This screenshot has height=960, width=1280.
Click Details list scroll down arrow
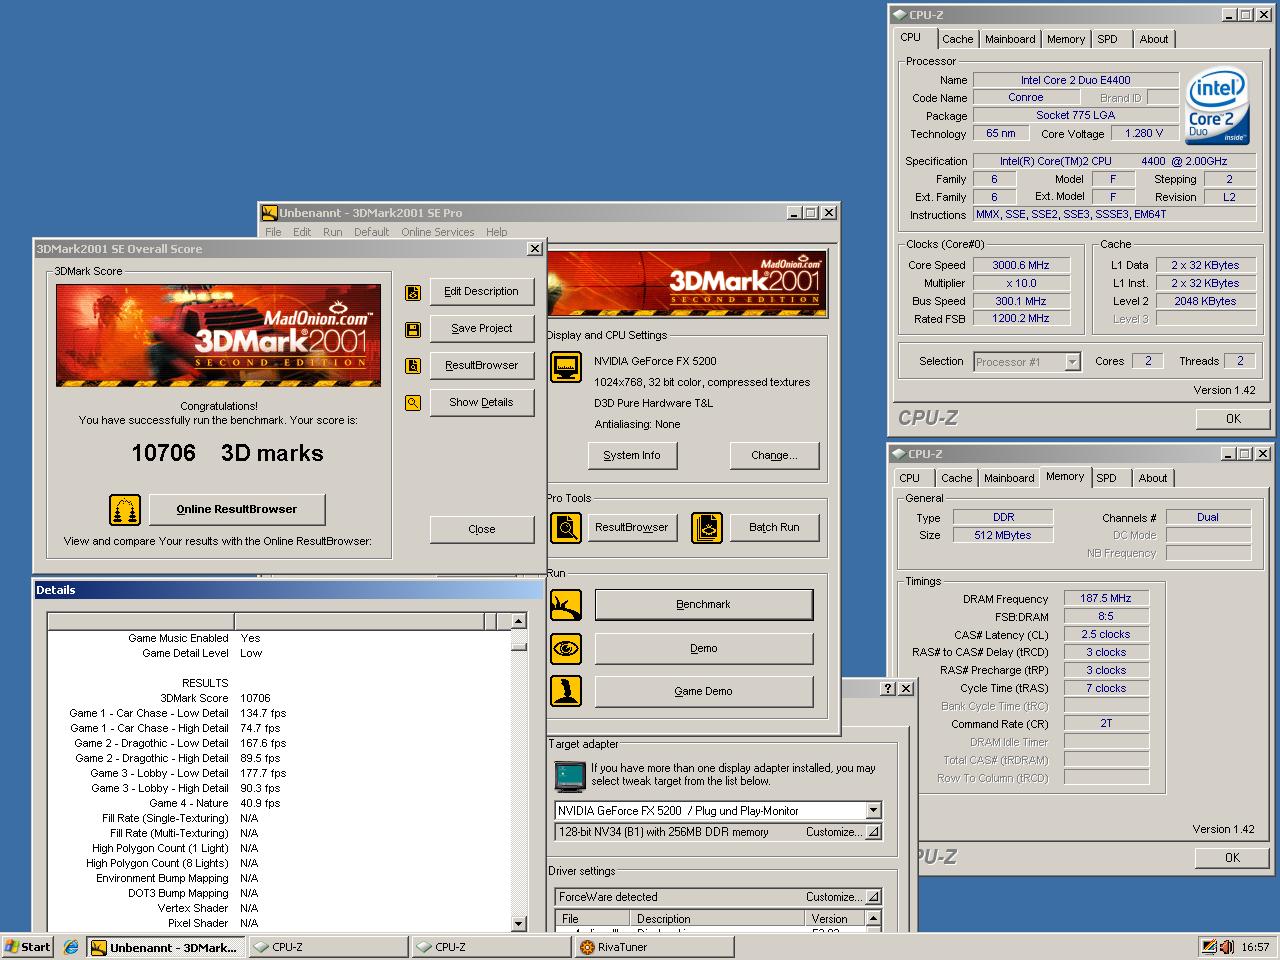tap(518, 924)
